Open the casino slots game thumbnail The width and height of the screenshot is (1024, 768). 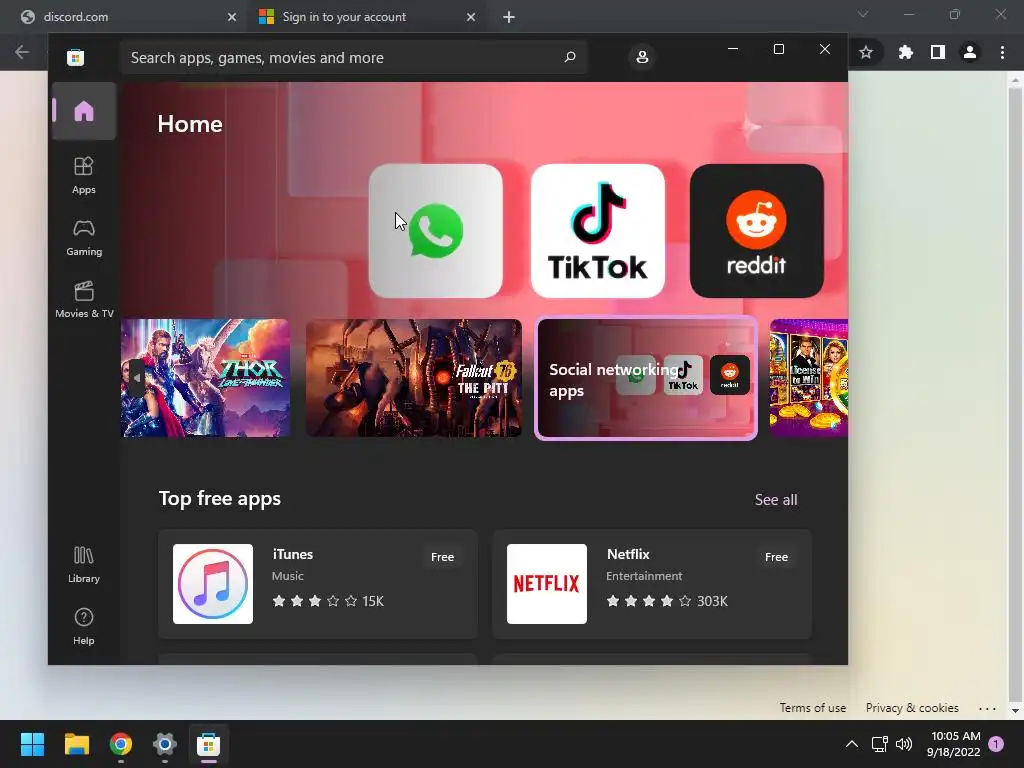[x=808, y=378]
